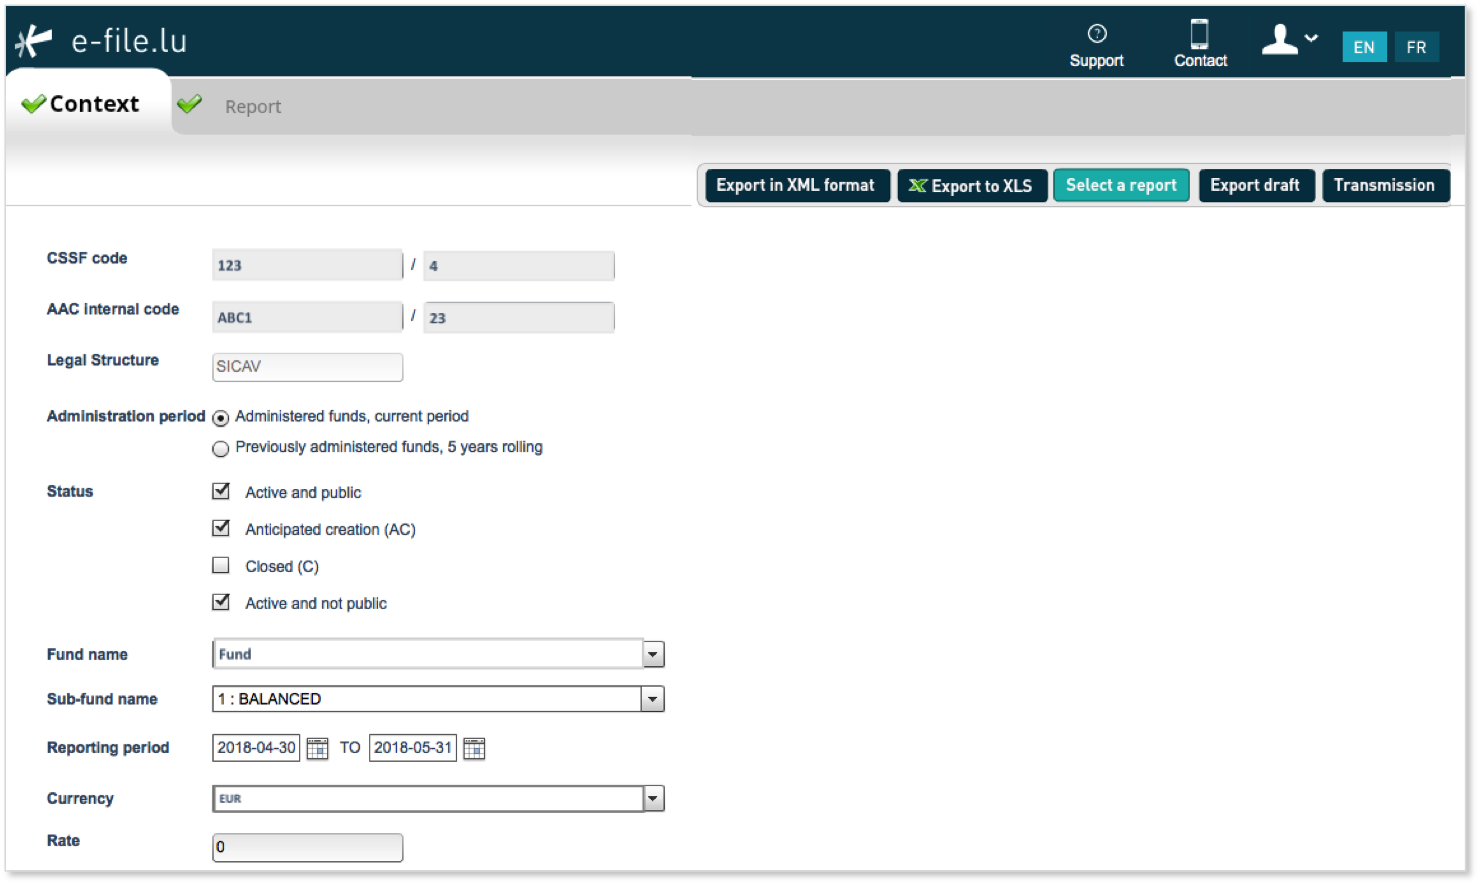Image resolution: width=1480 pixels, height=885 pixels.
Task: Open the user account icon menu
Action: [x=1289, y=40]
